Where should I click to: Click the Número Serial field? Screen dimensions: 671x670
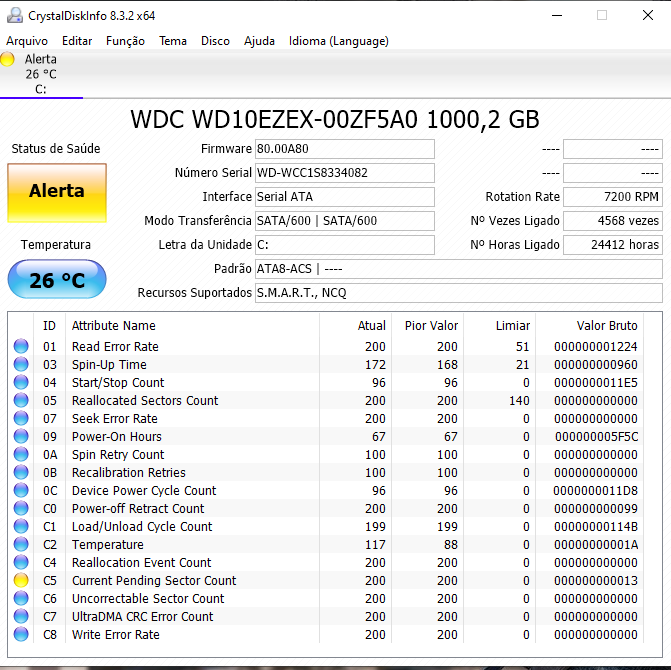pos(344,173)
